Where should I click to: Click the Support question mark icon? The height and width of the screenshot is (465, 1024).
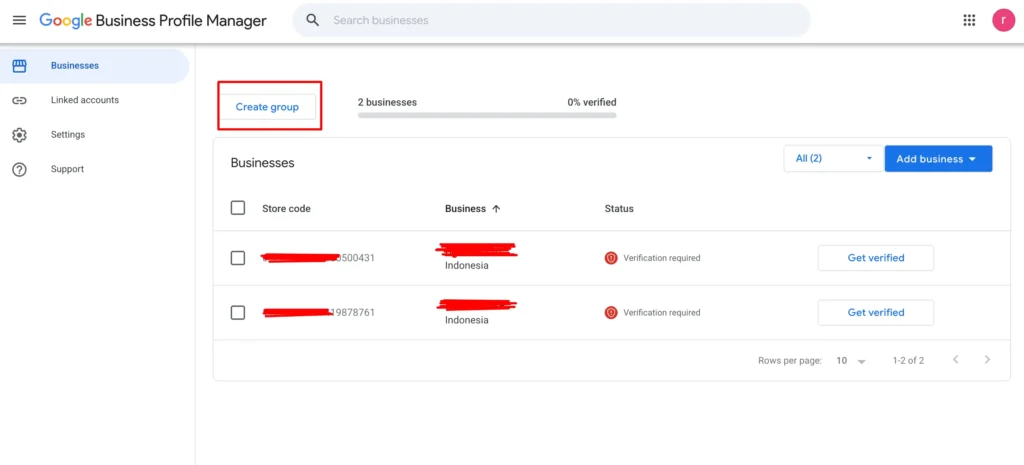[x=20, y=169]
